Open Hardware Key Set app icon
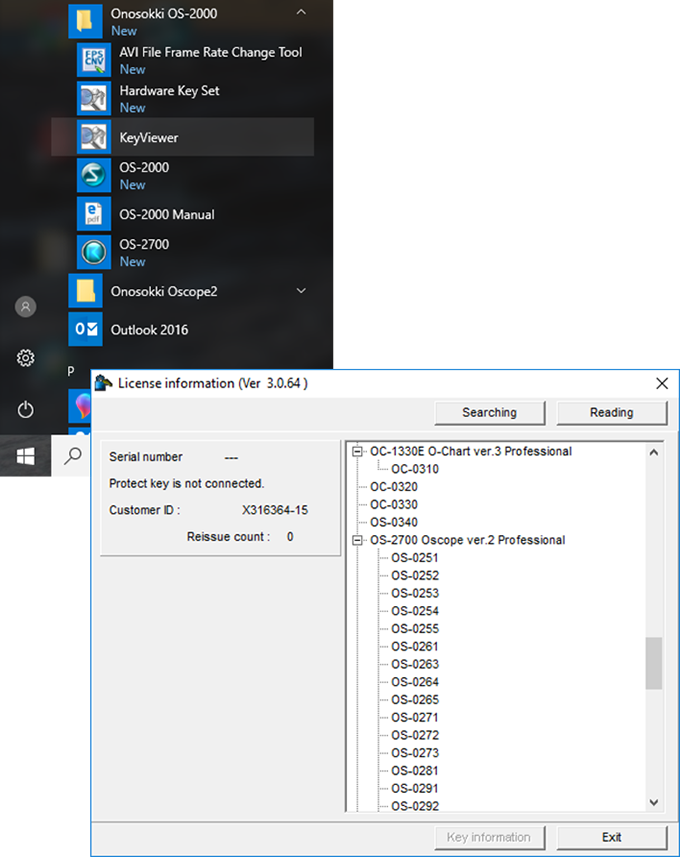The image size is (680, 857). click(x=94, y=99)
